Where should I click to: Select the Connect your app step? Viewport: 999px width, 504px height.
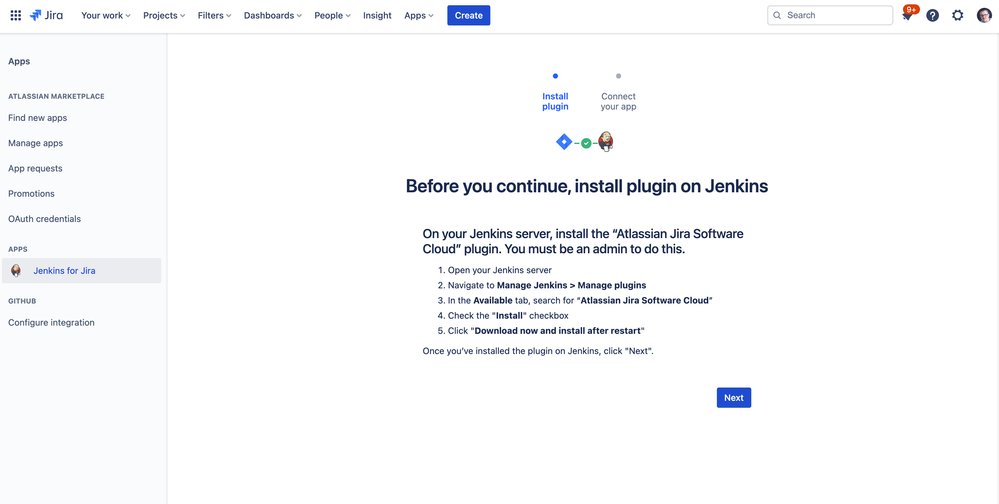(619, 101)
